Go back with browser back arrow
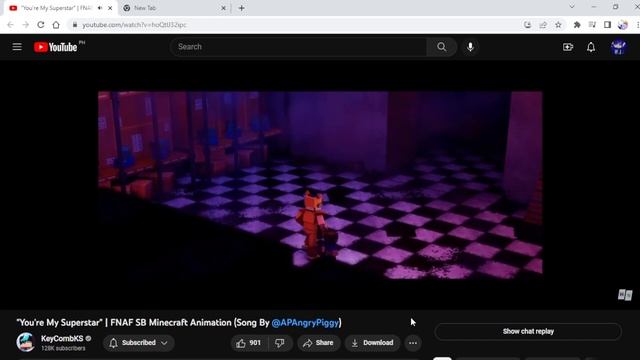640x360 pixels. pos(11,25)
